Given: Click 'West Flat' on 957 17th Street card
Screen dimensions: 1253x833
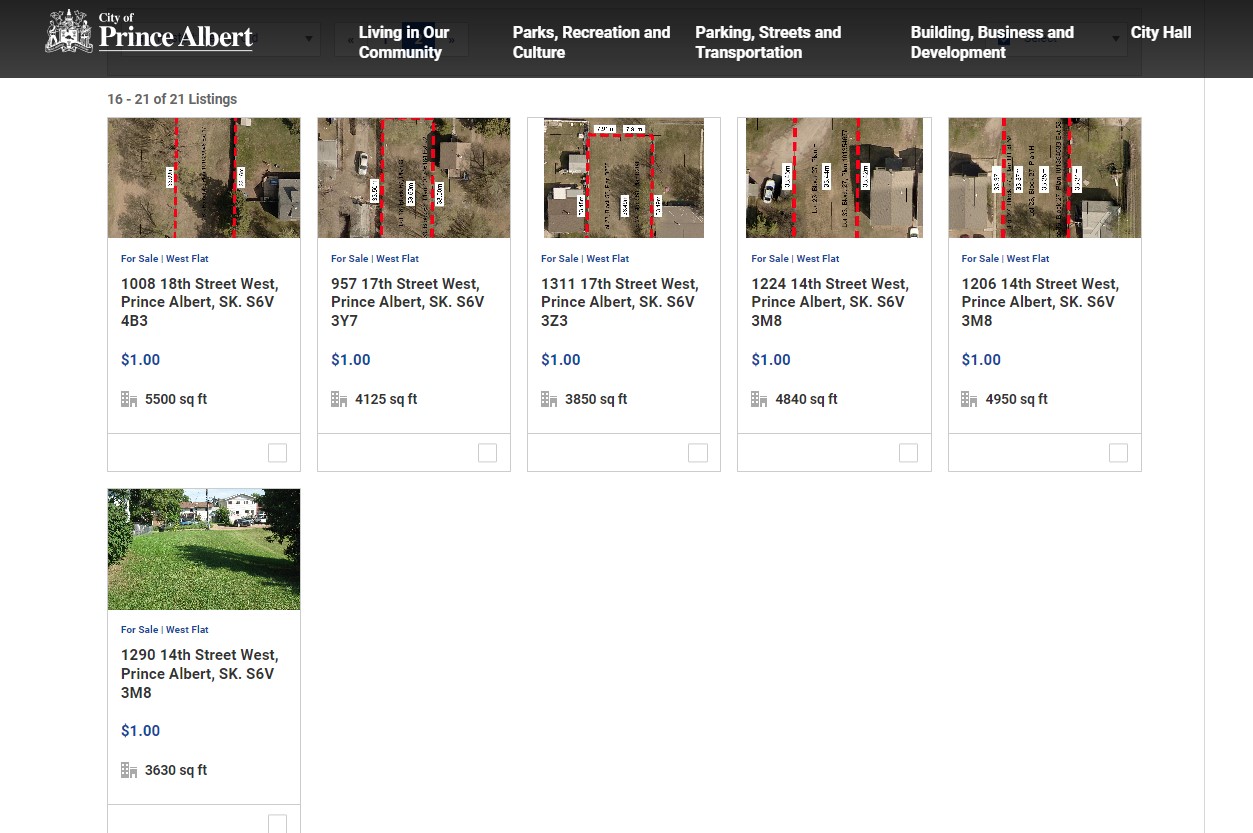Looking at the screenshot, I should pyautogui.click(x=397, y=259).
